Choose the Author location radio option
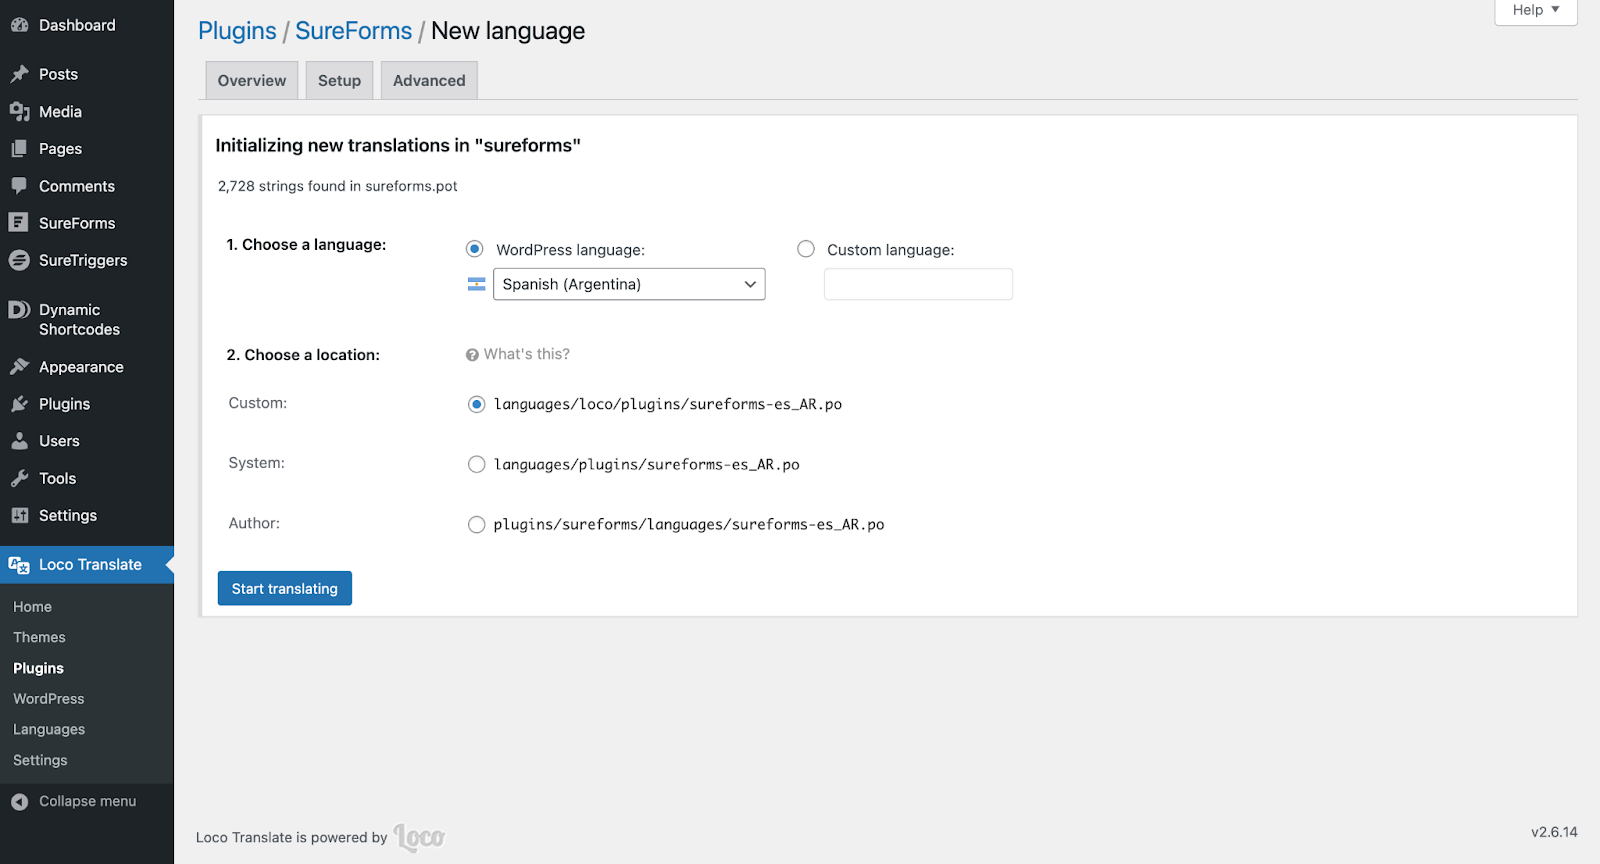 [477, 524]
